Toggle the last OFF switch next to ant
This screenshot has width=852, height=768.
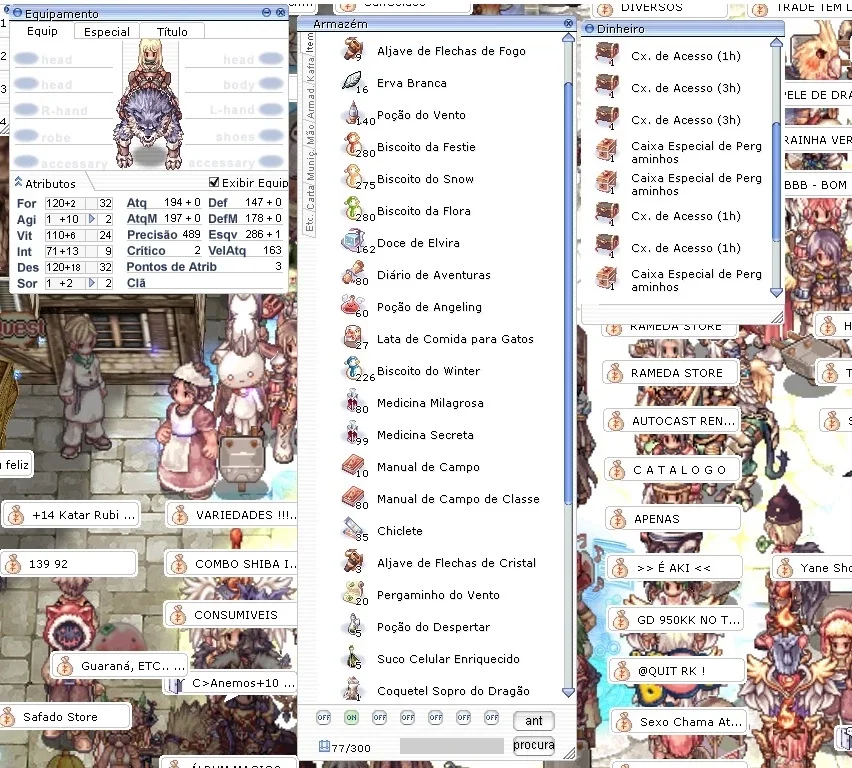tap(492, 717)
